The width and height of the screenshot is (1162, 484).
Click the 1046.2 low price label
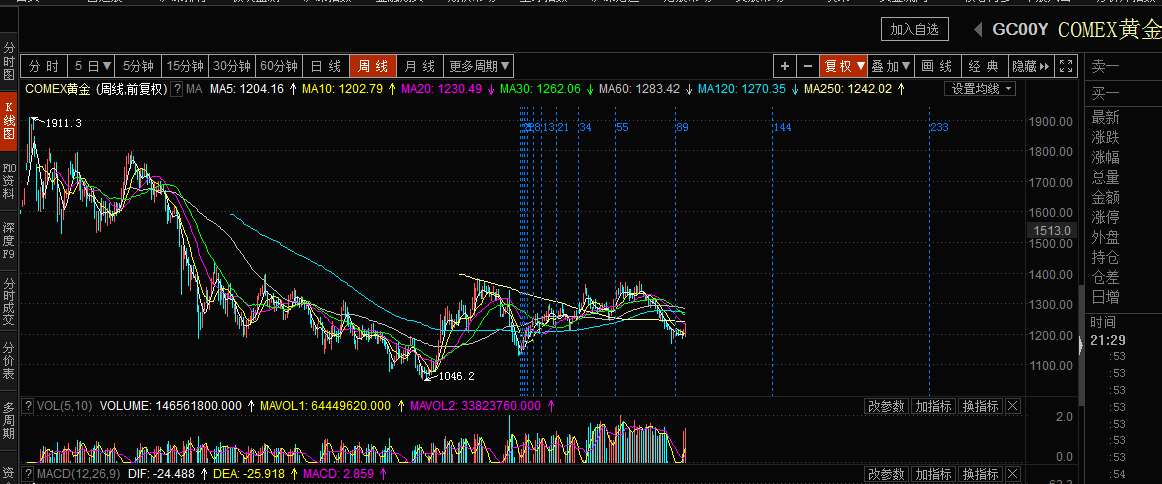(456, 376)
